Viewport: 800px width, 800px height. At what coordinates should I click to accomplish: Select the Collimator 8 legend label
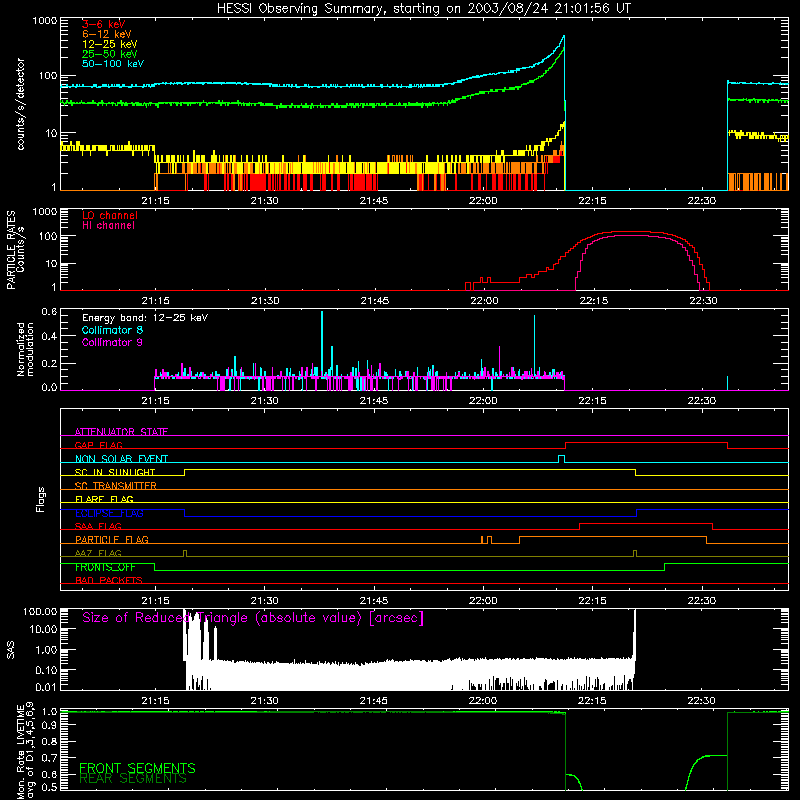coord(112,330)
